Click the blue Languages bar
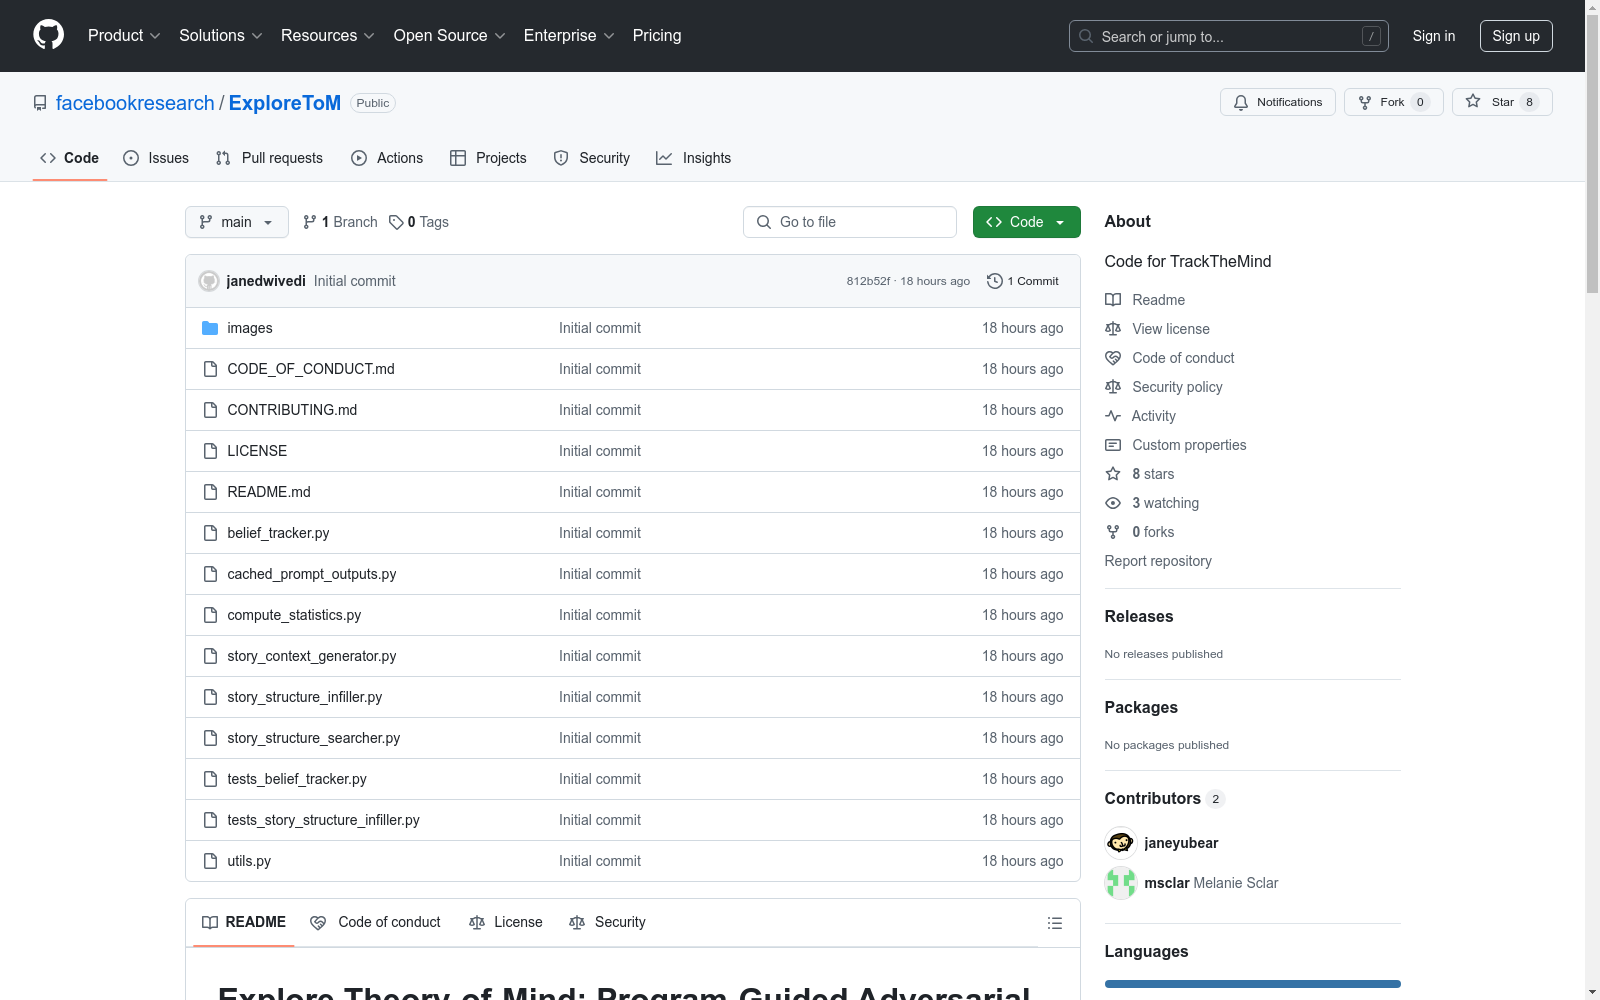1600x1000 pixels. [1253, 984]
